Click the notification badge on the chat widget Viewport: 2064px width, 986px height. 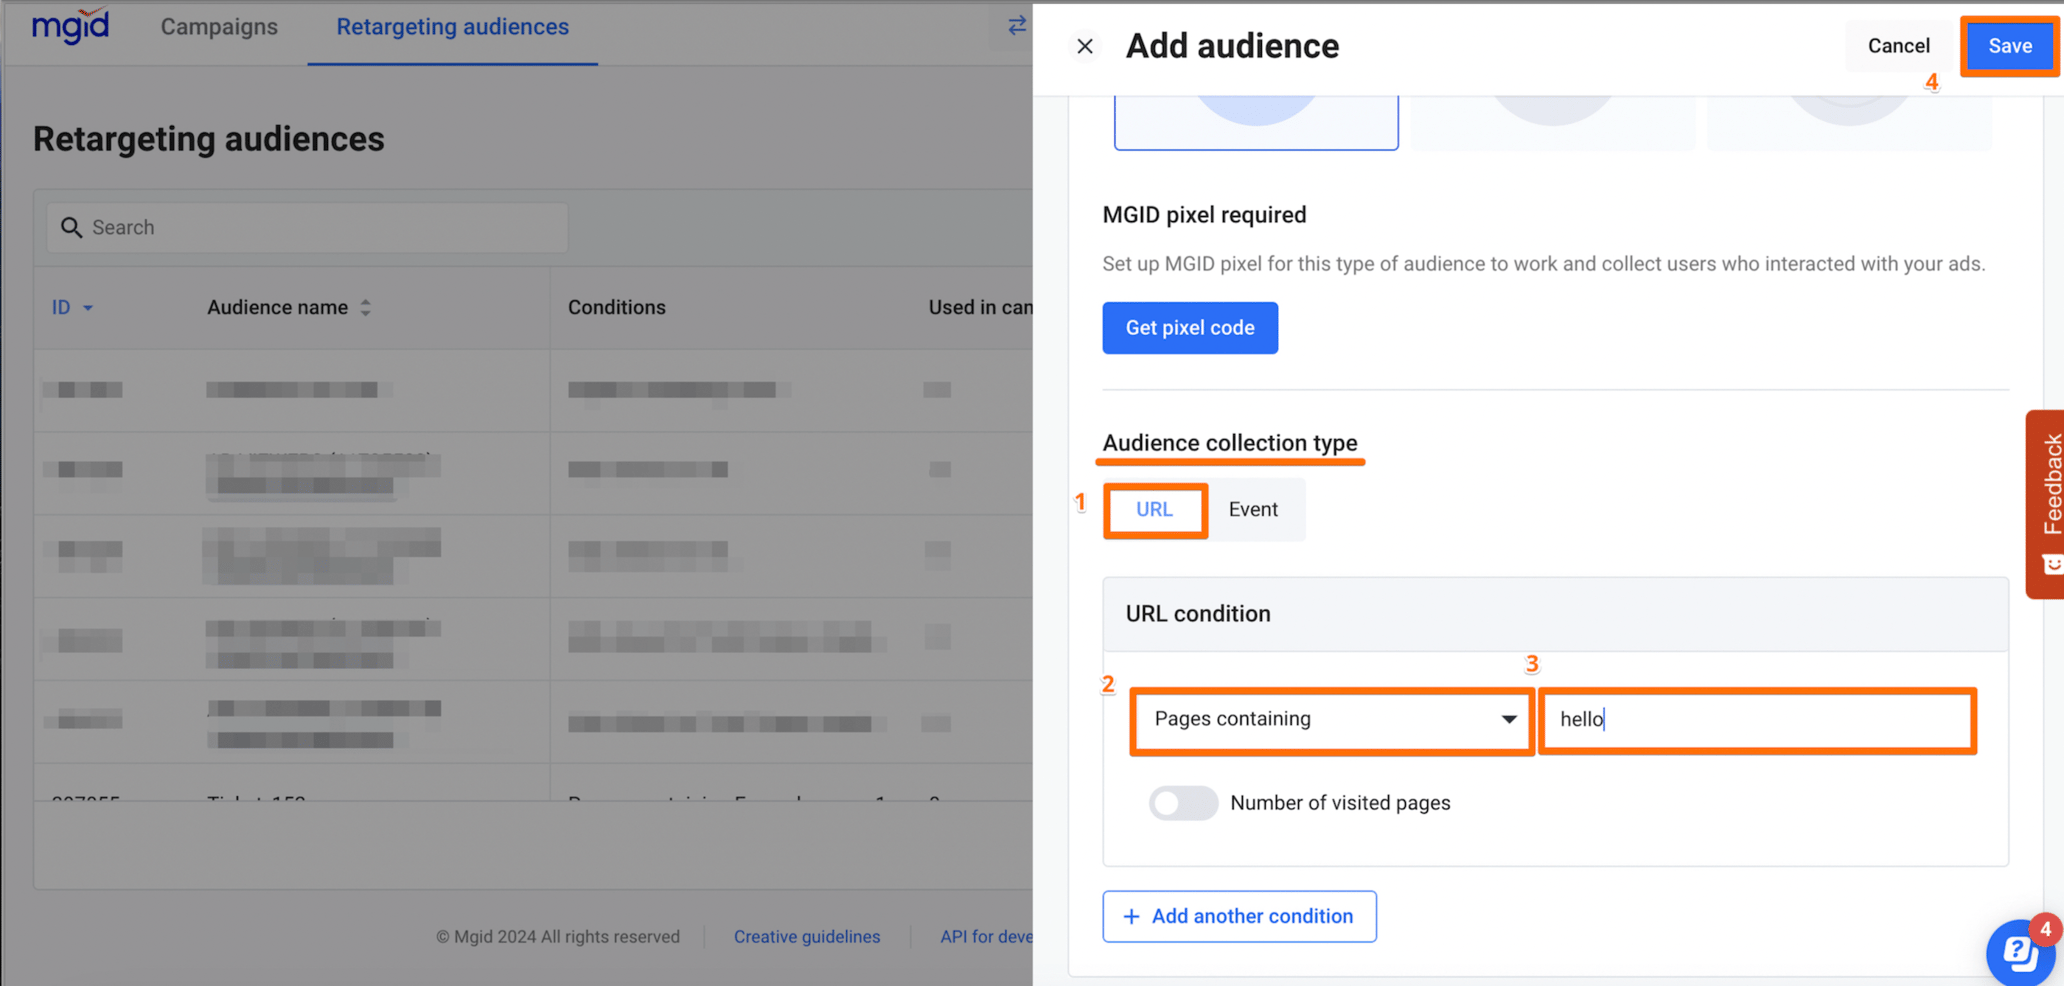(x=2048, y=927)
